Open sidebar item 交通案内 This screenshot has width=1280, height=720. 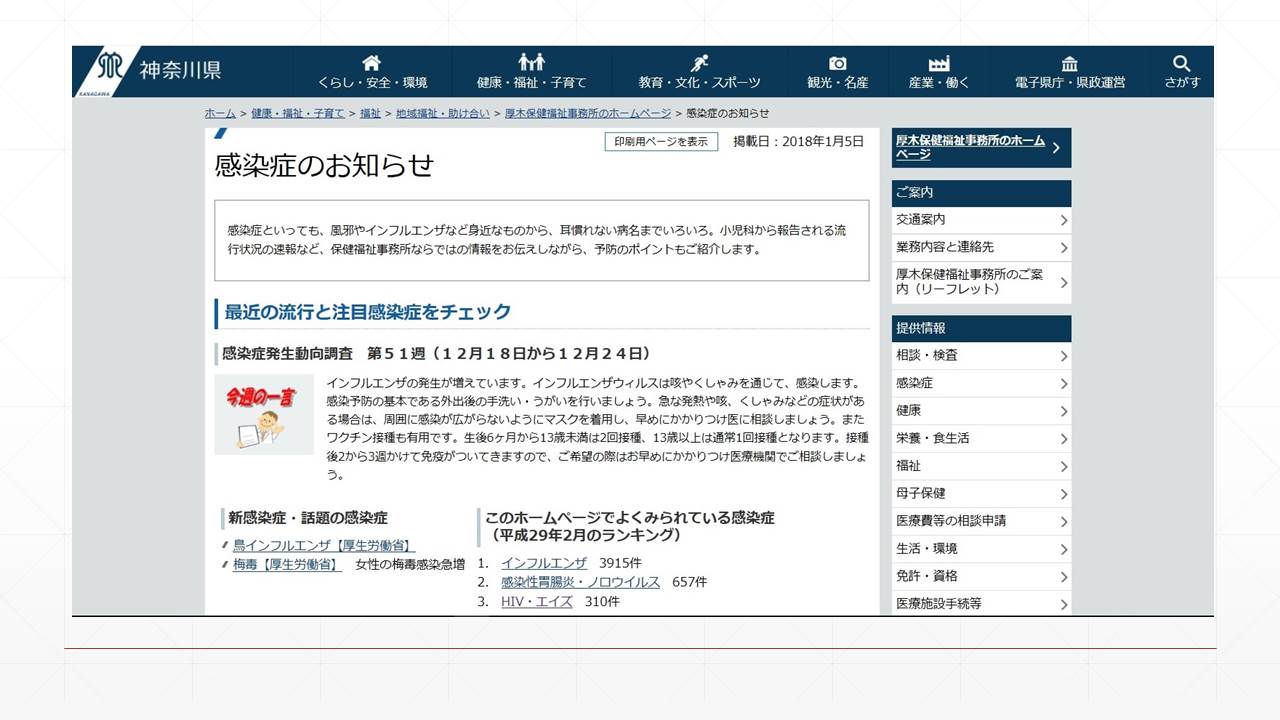click(981, 220)
